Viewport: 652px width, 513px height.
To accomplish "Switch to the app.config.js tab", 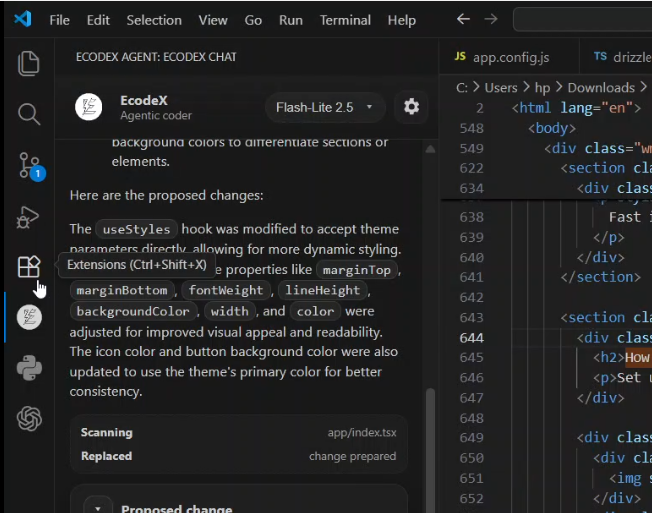I will point(509,57).
